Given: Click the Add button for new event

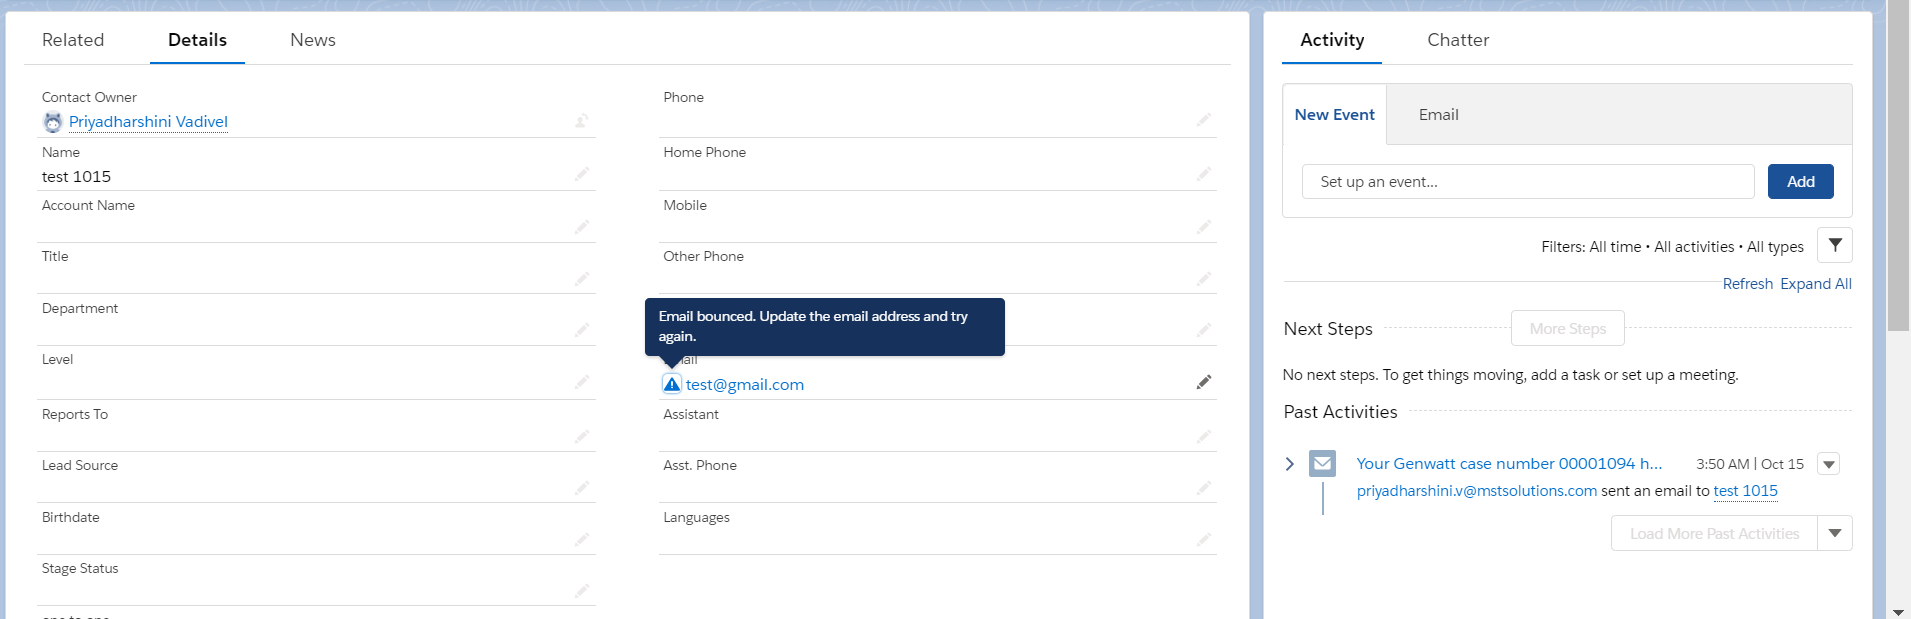Looking at the screenshot, I should [1801, 182].
